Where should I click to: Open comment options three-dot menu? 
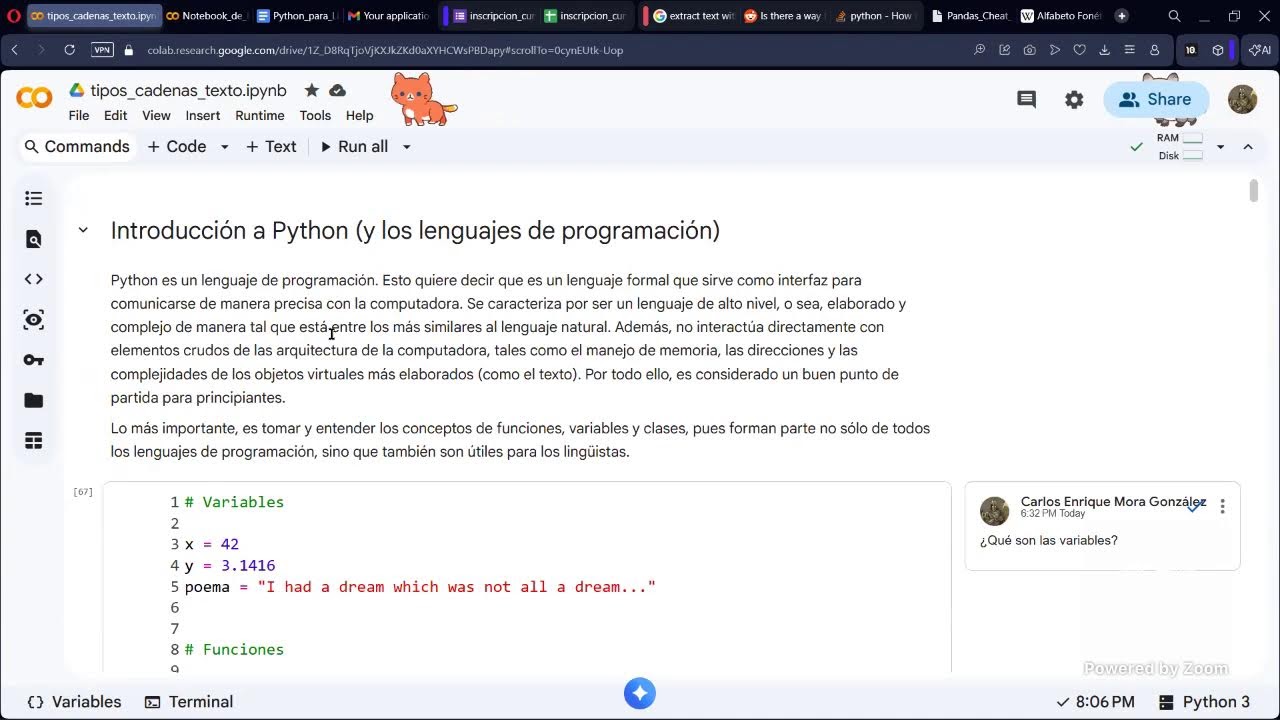click(1222, 507)
